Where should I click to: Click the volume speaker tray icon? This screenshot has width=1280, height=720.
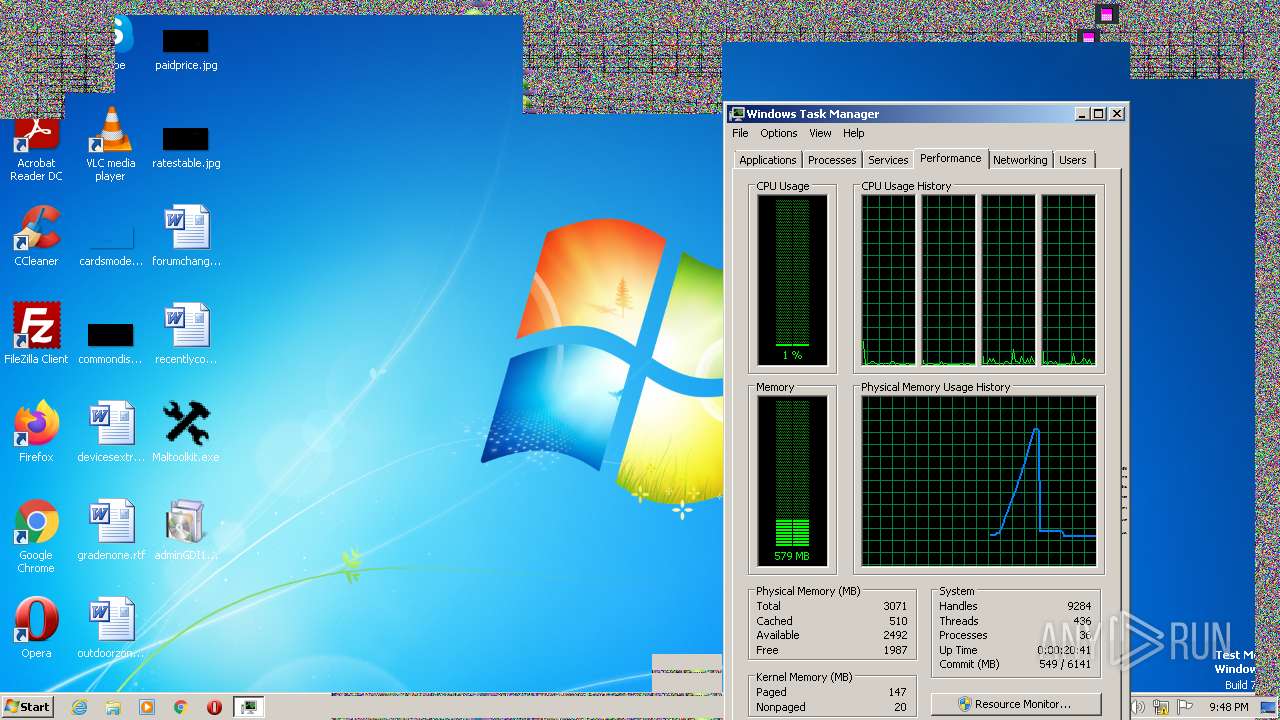coord(1138,707)
